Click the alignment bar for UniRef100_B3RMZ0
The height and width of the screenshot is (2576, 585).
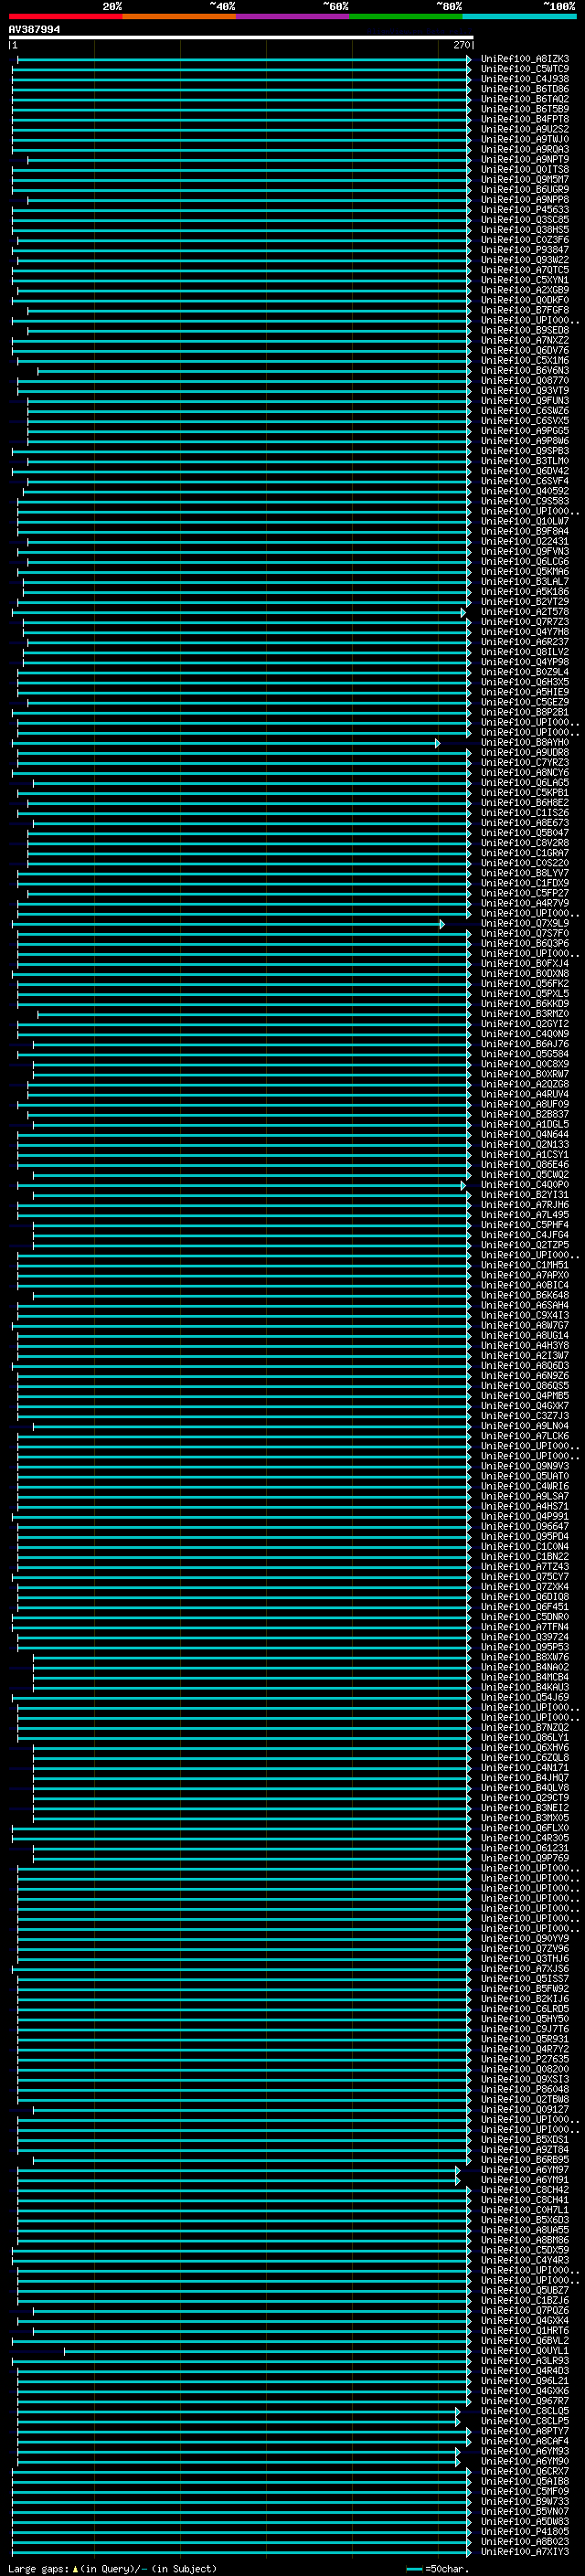[254, 1014]
